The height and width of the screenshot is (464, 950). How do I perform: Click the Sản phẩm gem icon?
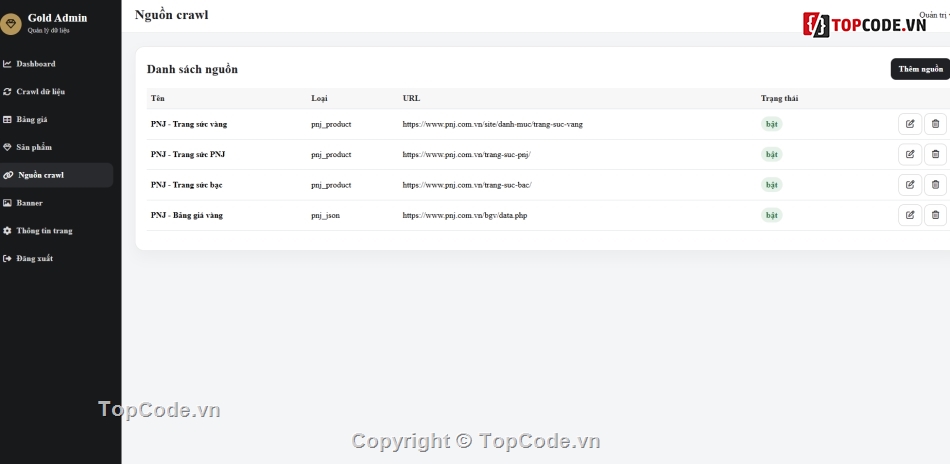coord(7,147)
